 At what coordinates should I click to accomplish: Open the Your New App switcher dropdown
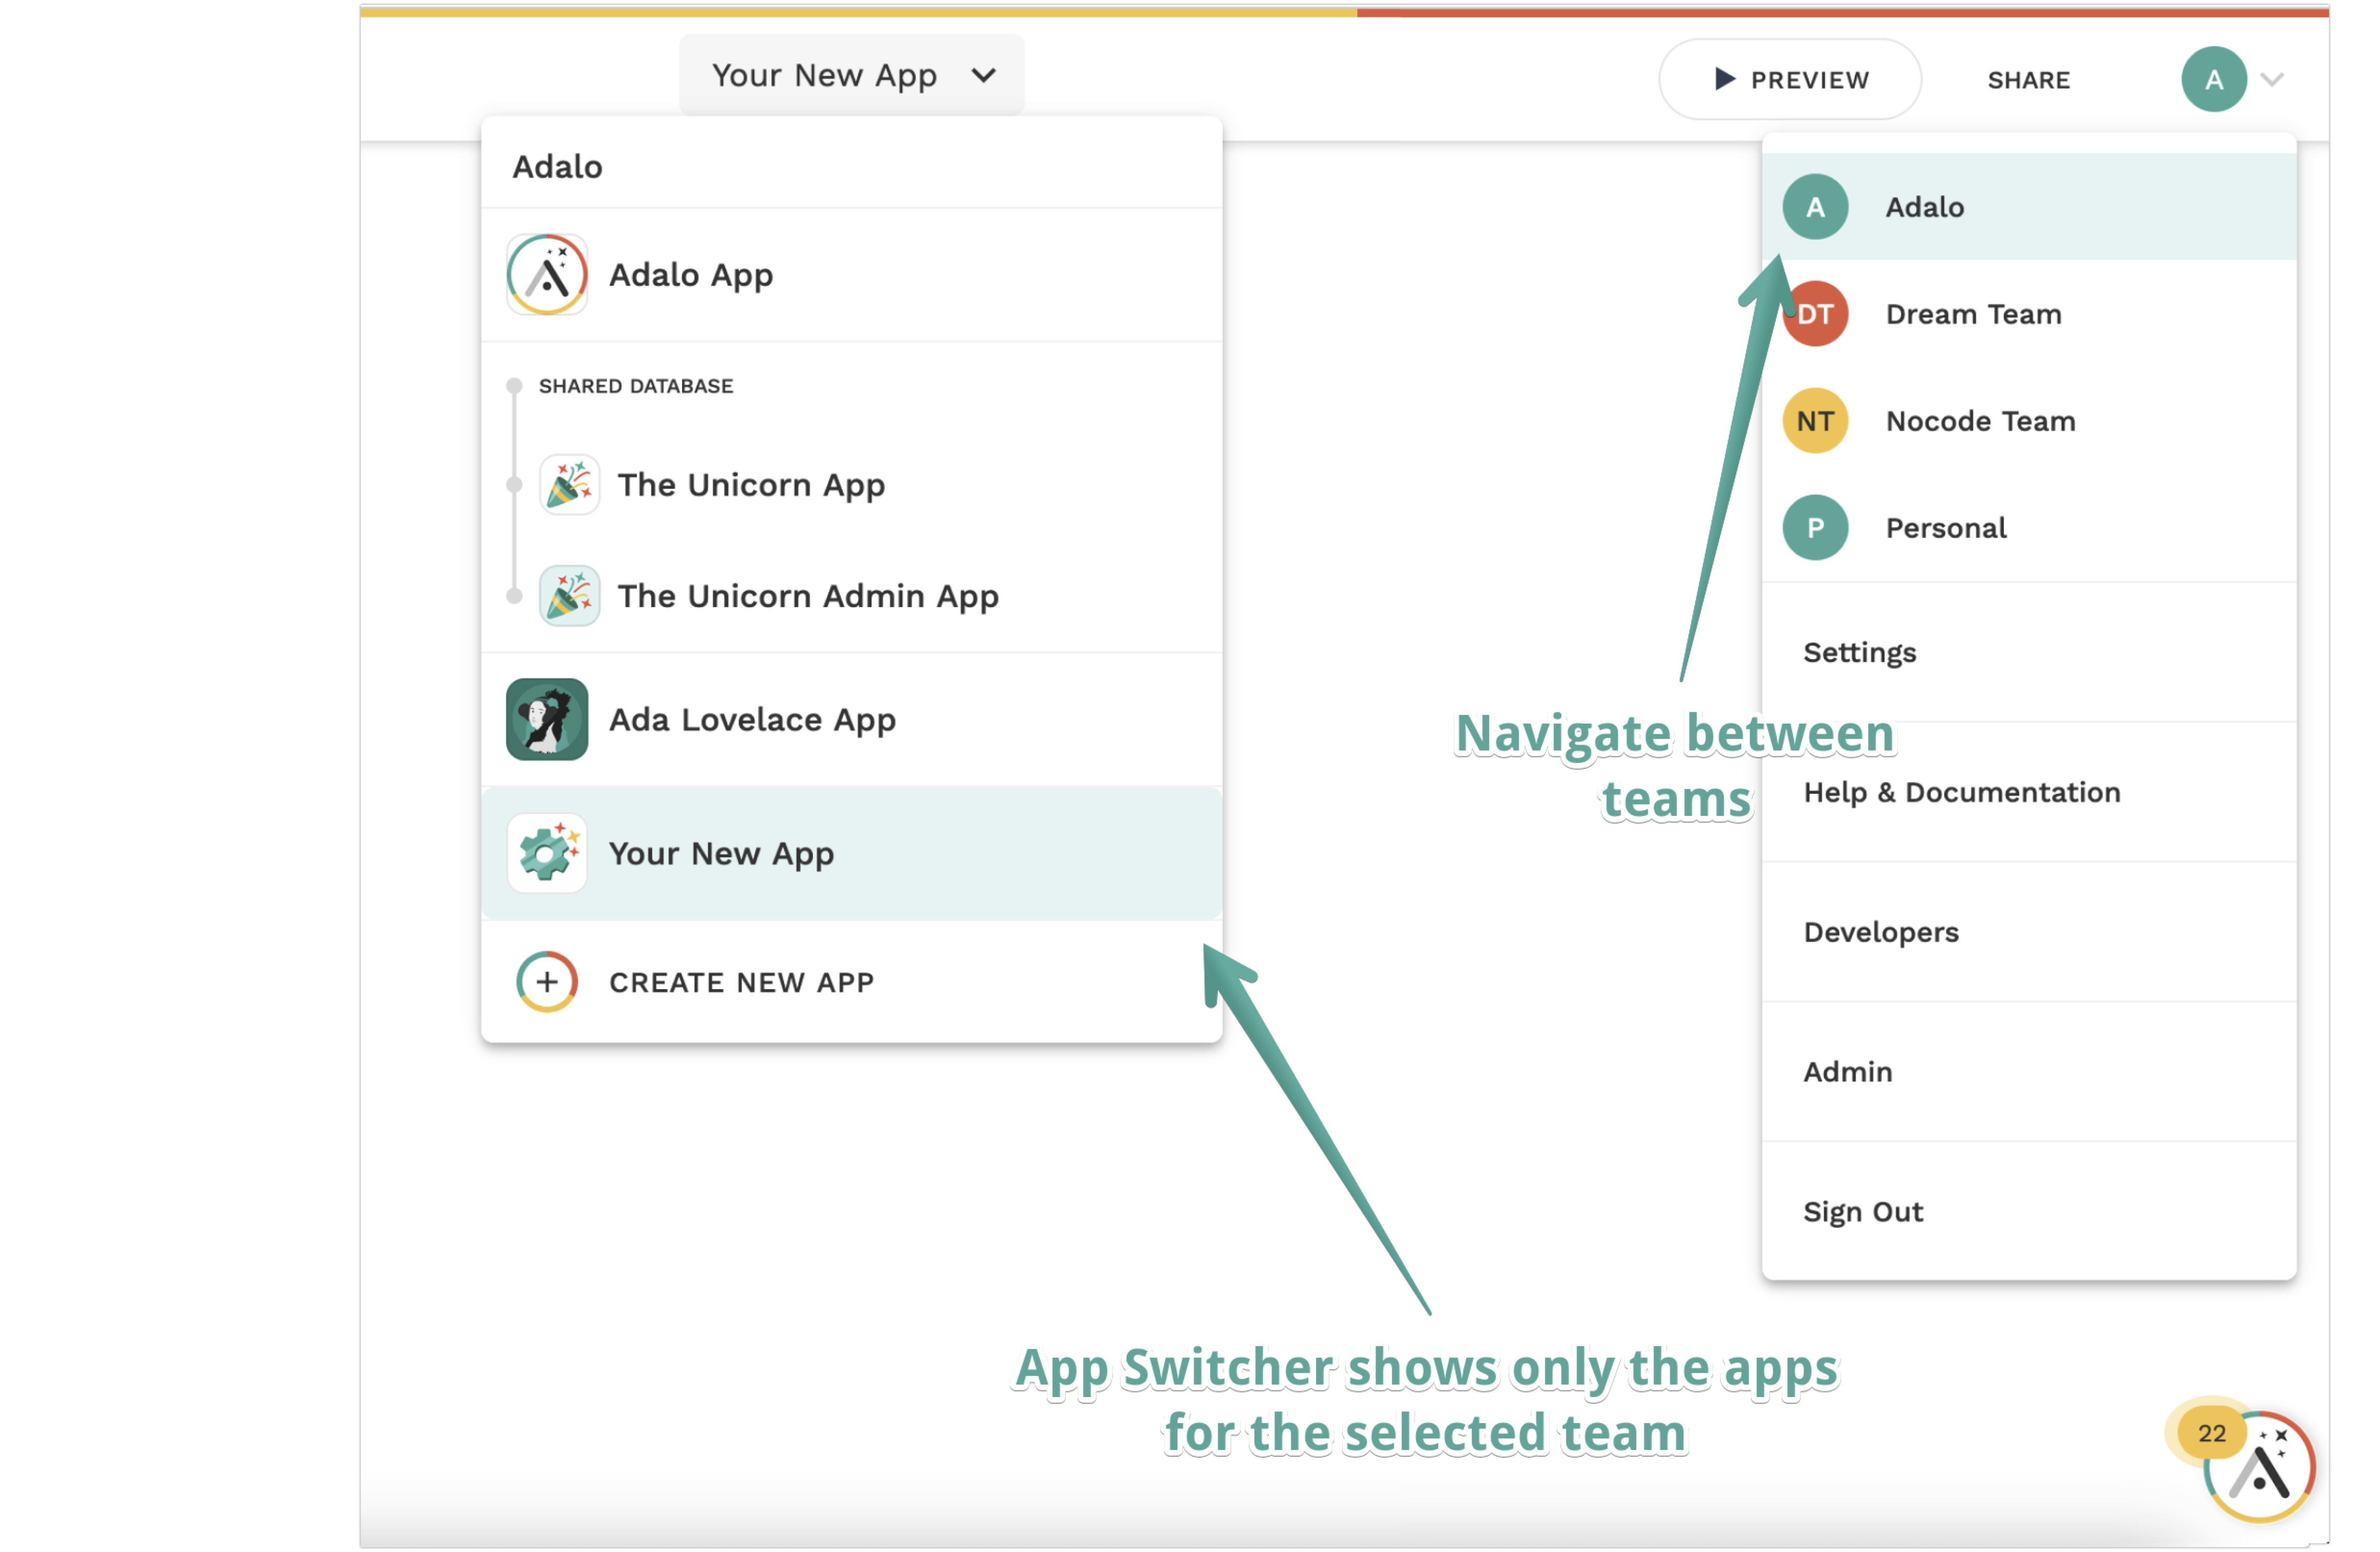851,75
